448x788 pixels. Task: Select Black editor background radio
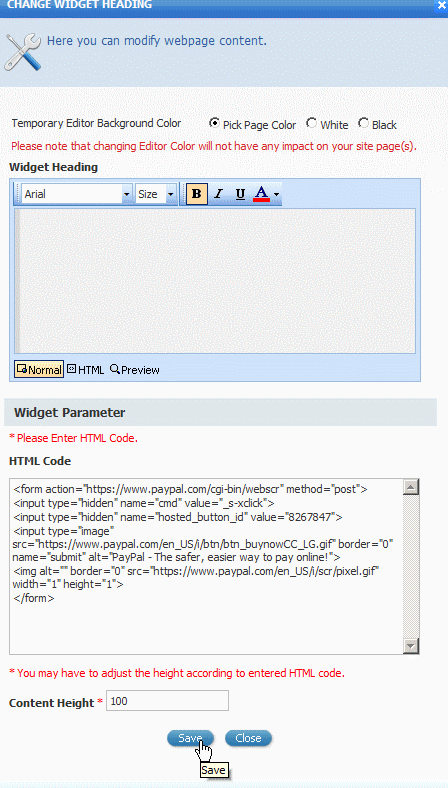363,123
